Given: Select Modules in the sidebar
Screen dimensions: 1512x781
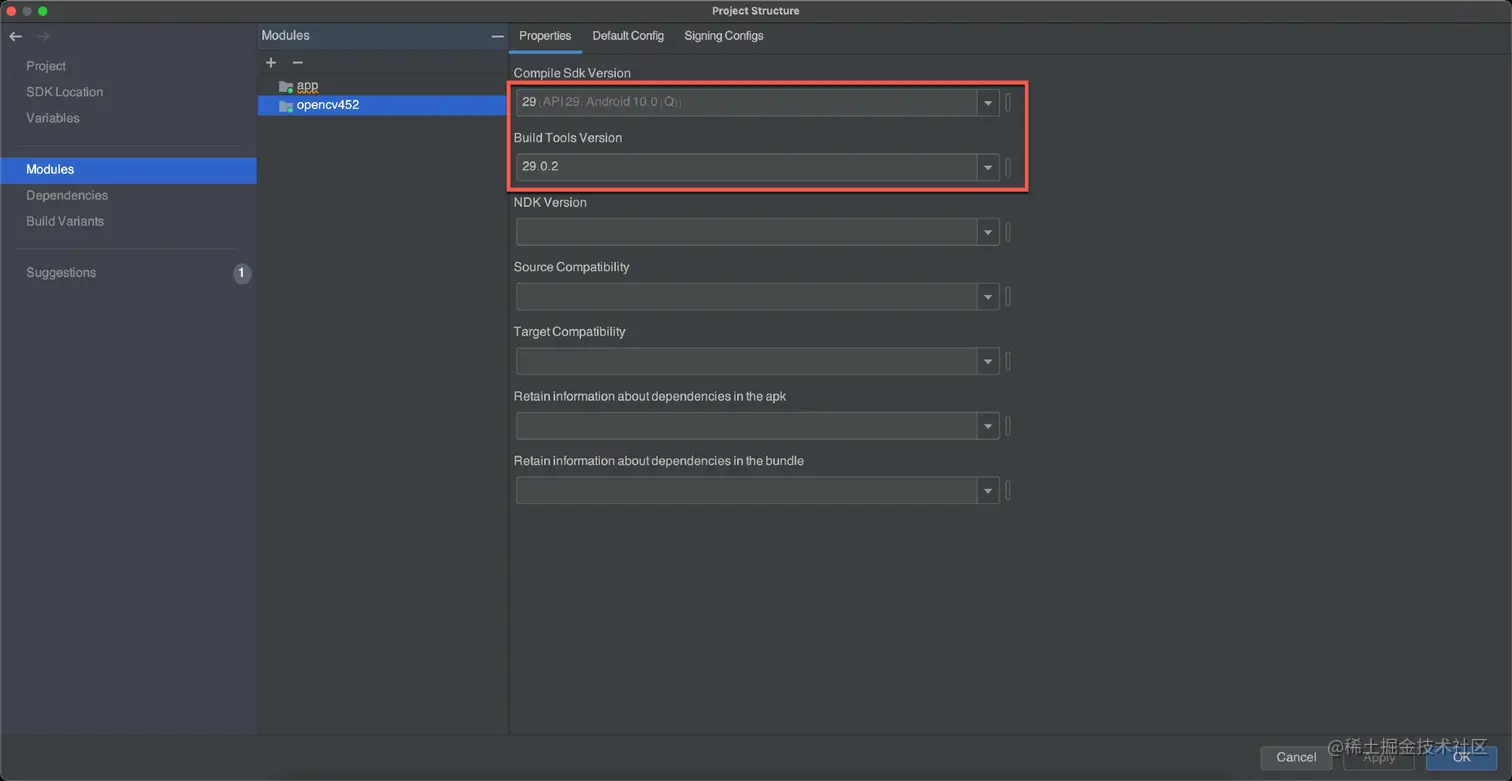Looking at the screenshot, I should 128,170.
